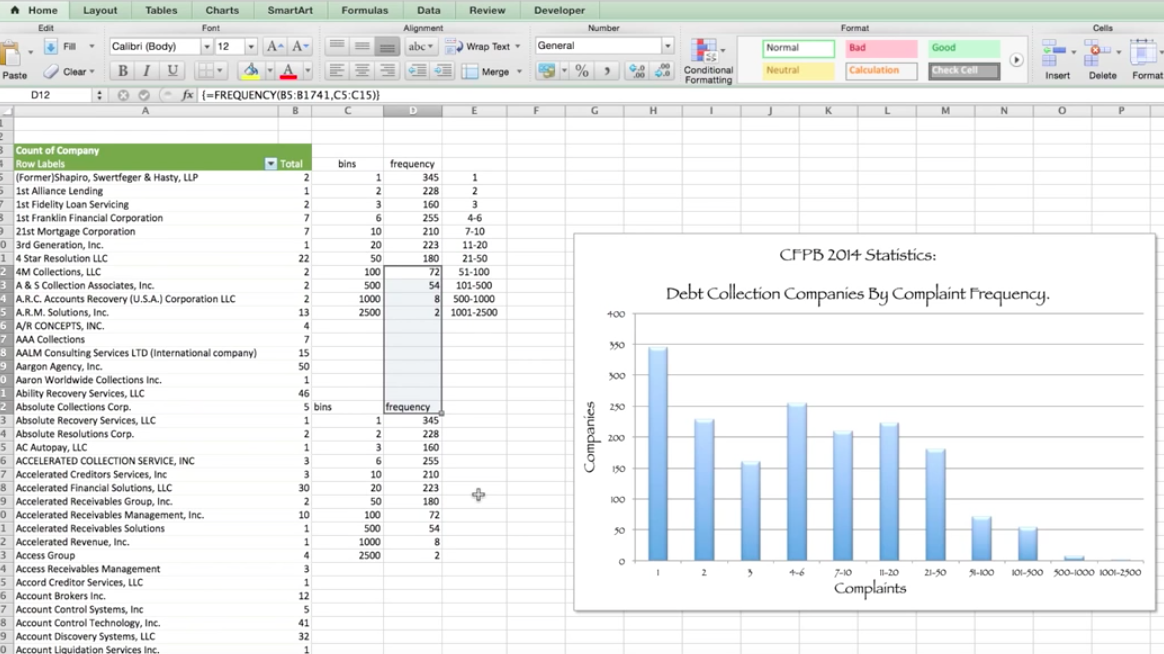Screen dimensions: 1164x654
Task: Open the Row Labels filter dropdown
Action: click(x=270, y=164)
